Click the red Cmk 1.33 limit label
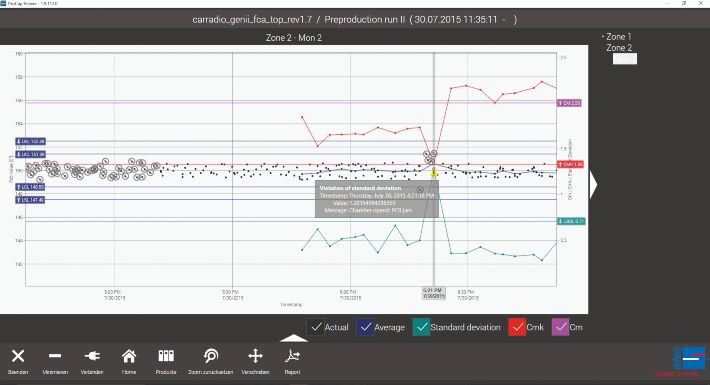The image size is (710, 385). tap(571, 164)
